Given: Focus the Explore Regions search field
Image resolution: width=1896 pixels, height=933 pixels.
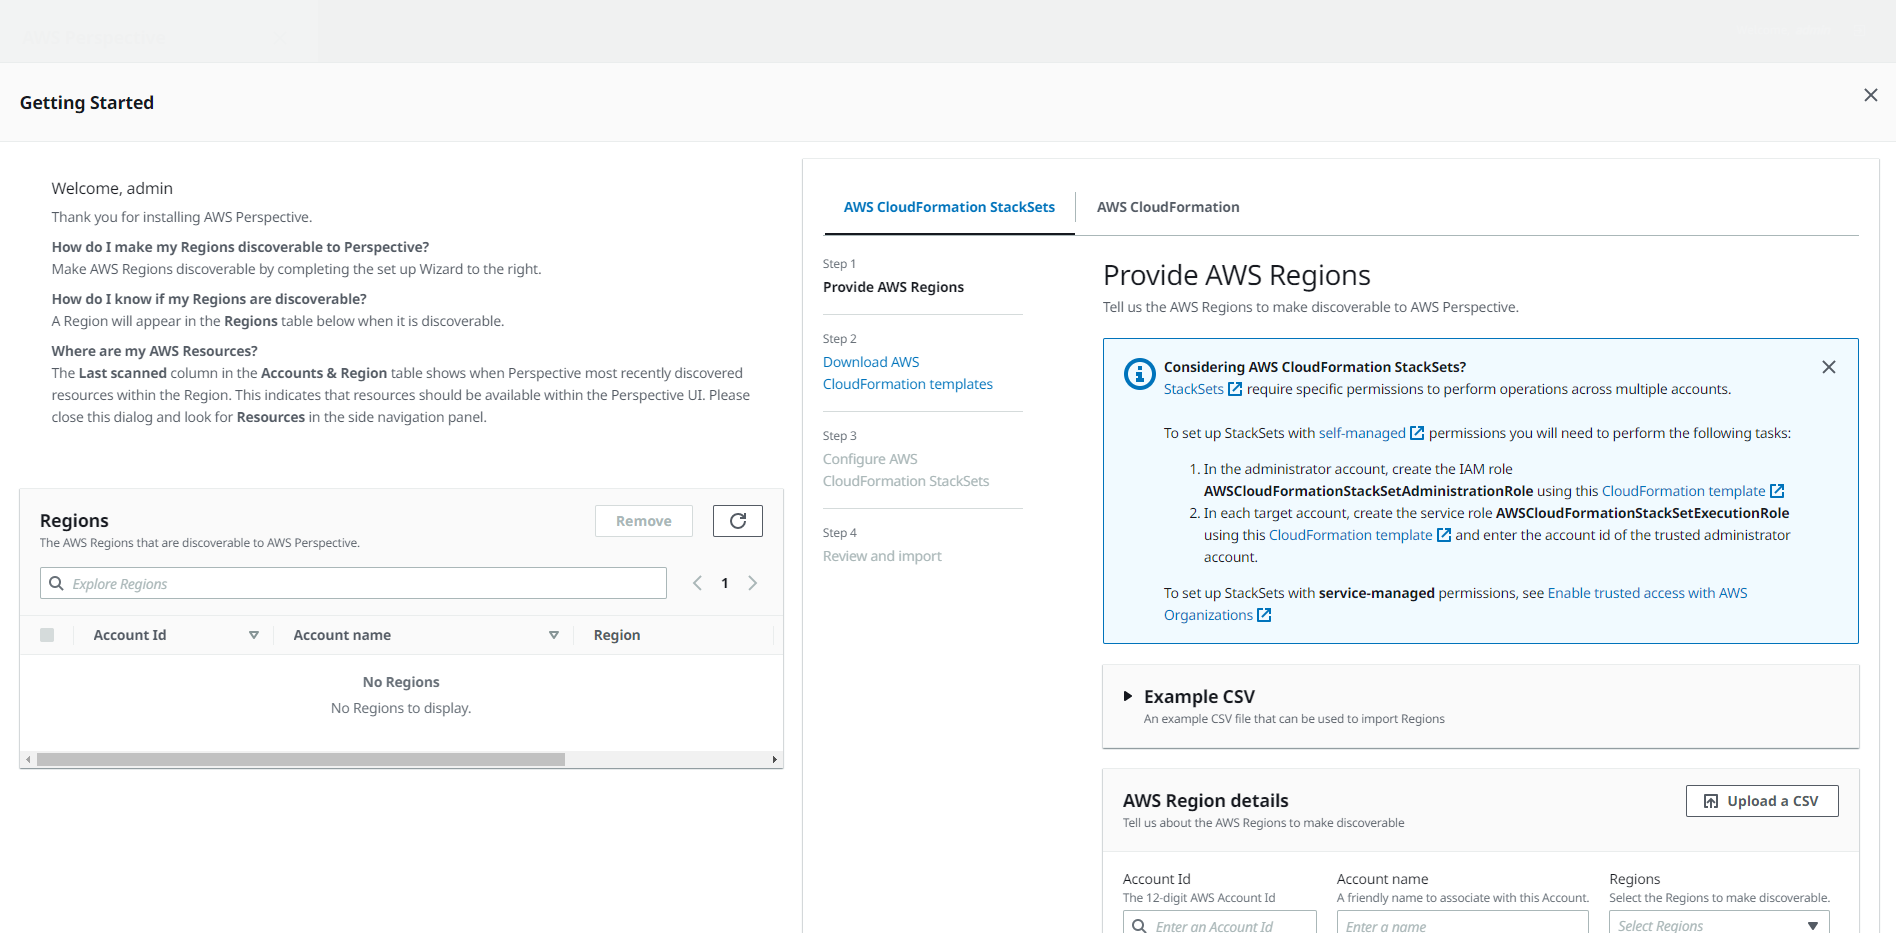Looking at the screenshot, I should (x=353, y=583).
